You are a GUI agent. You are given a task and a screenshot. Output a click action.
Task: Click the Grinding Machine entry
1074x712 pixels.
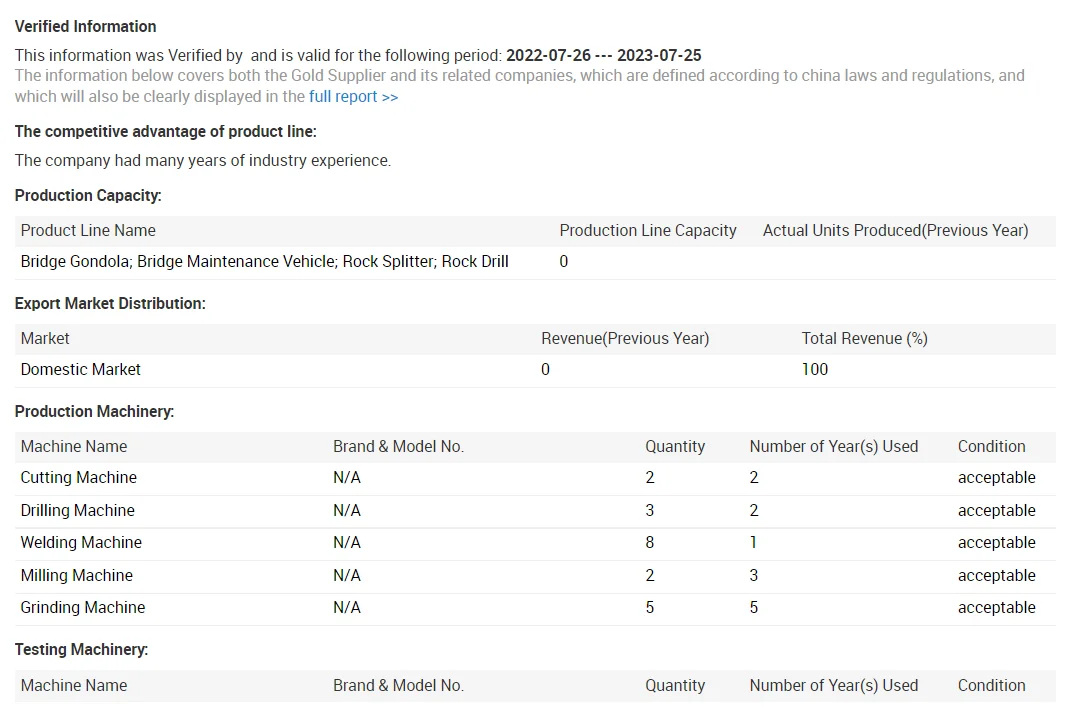[x=82, y=608]
